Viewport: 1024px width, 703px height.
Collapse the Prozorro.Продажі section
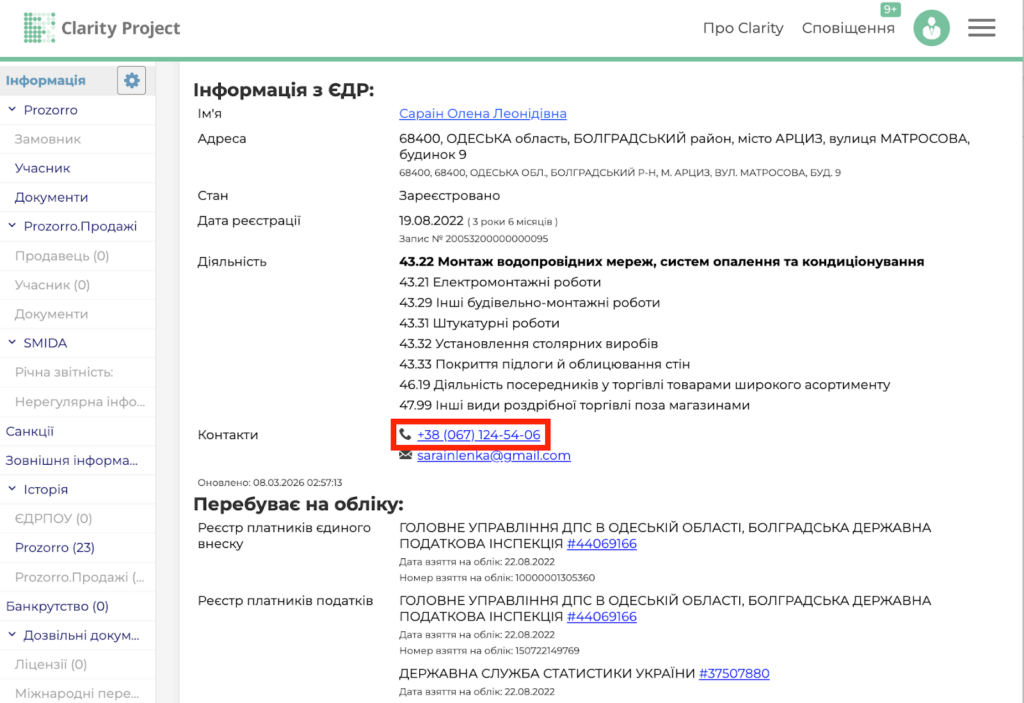pos(13,226)
